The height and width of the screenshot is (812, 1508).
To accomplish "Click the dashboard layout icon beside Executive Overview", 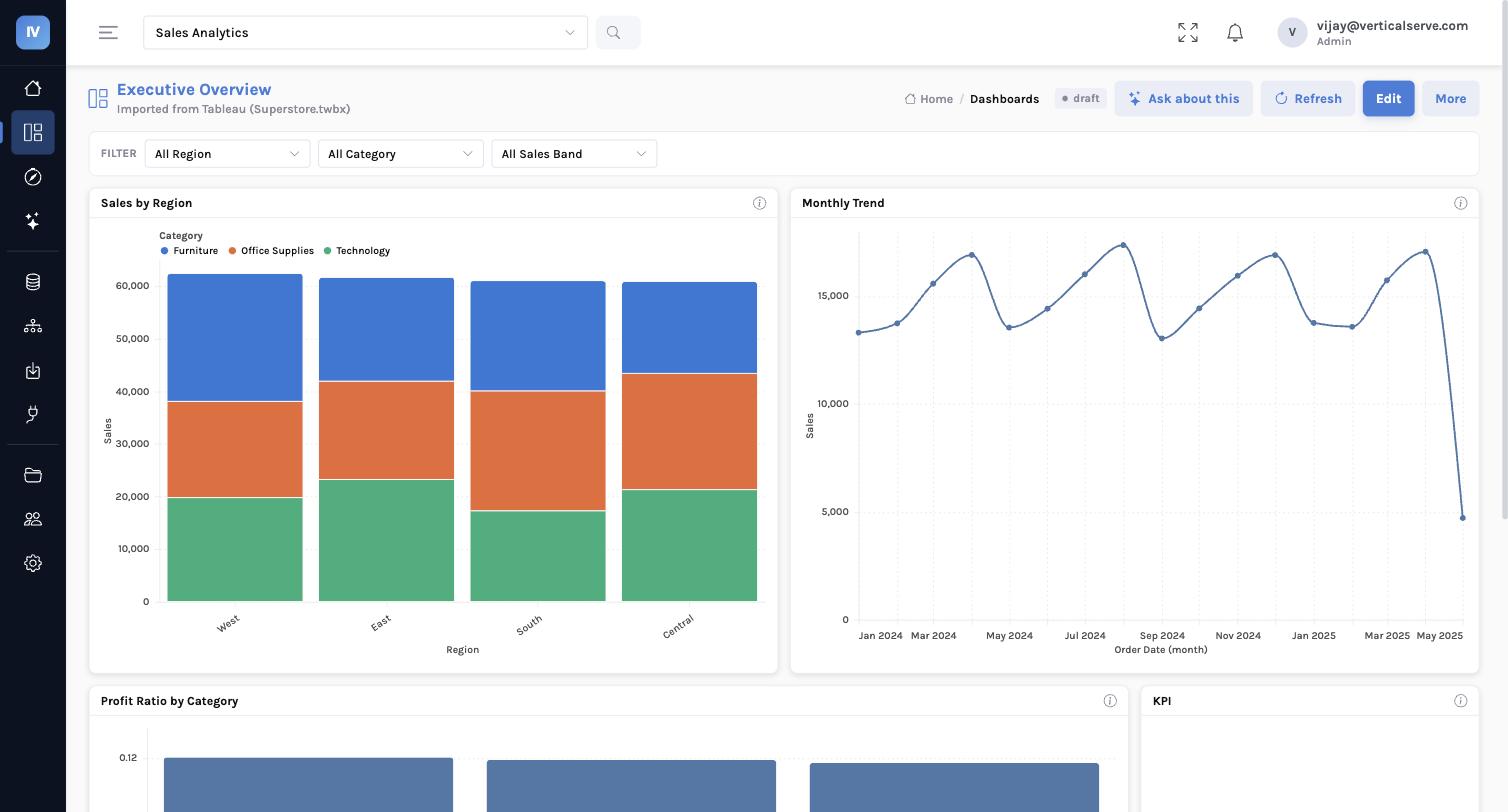I will click(98, 98).
